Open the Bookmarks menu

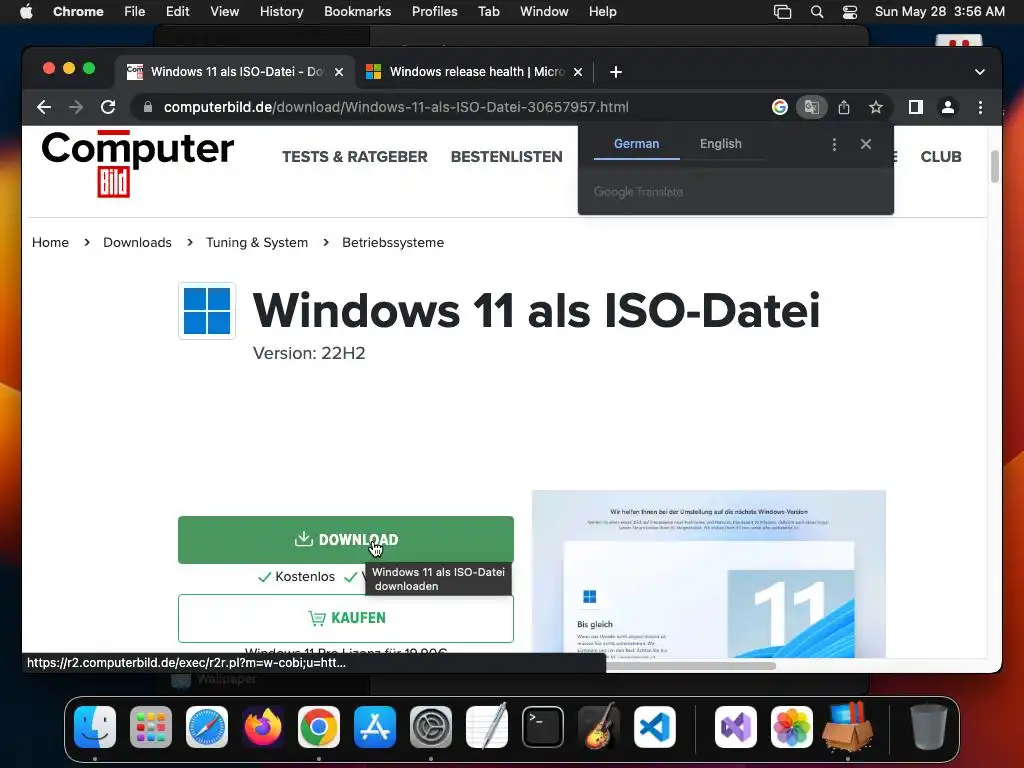[x=357, y=12]
